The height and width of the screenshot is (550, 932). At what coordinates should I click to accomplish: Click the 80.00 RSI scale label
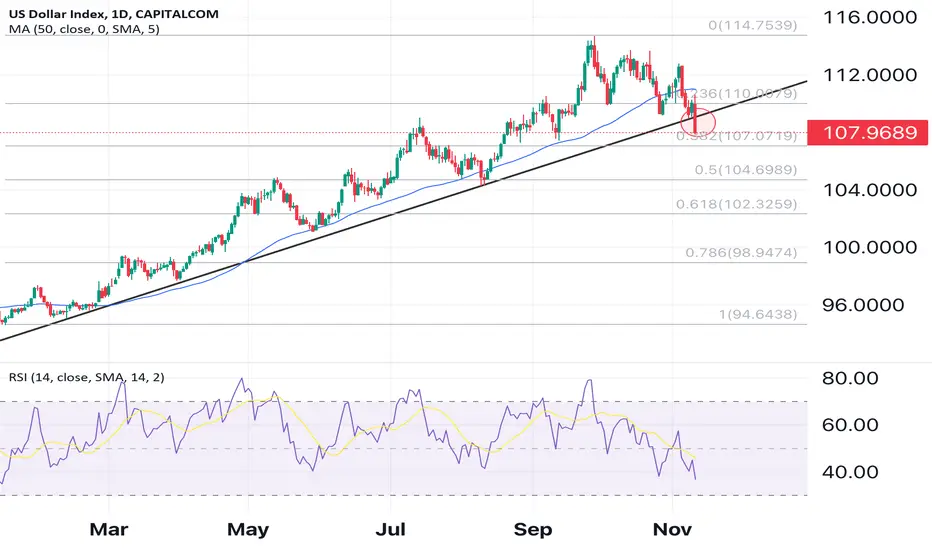(850, 378)
